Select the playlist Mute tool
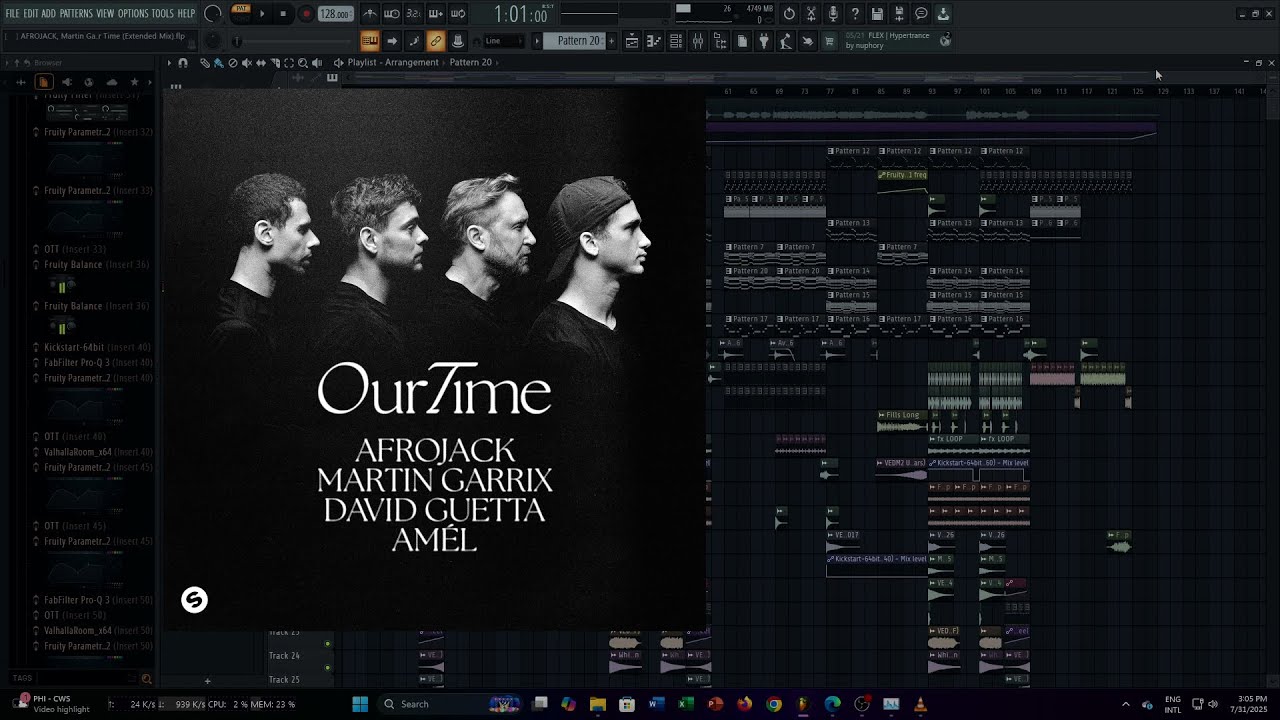Viewport: 1280px width, 720px height. coord(247,63)
